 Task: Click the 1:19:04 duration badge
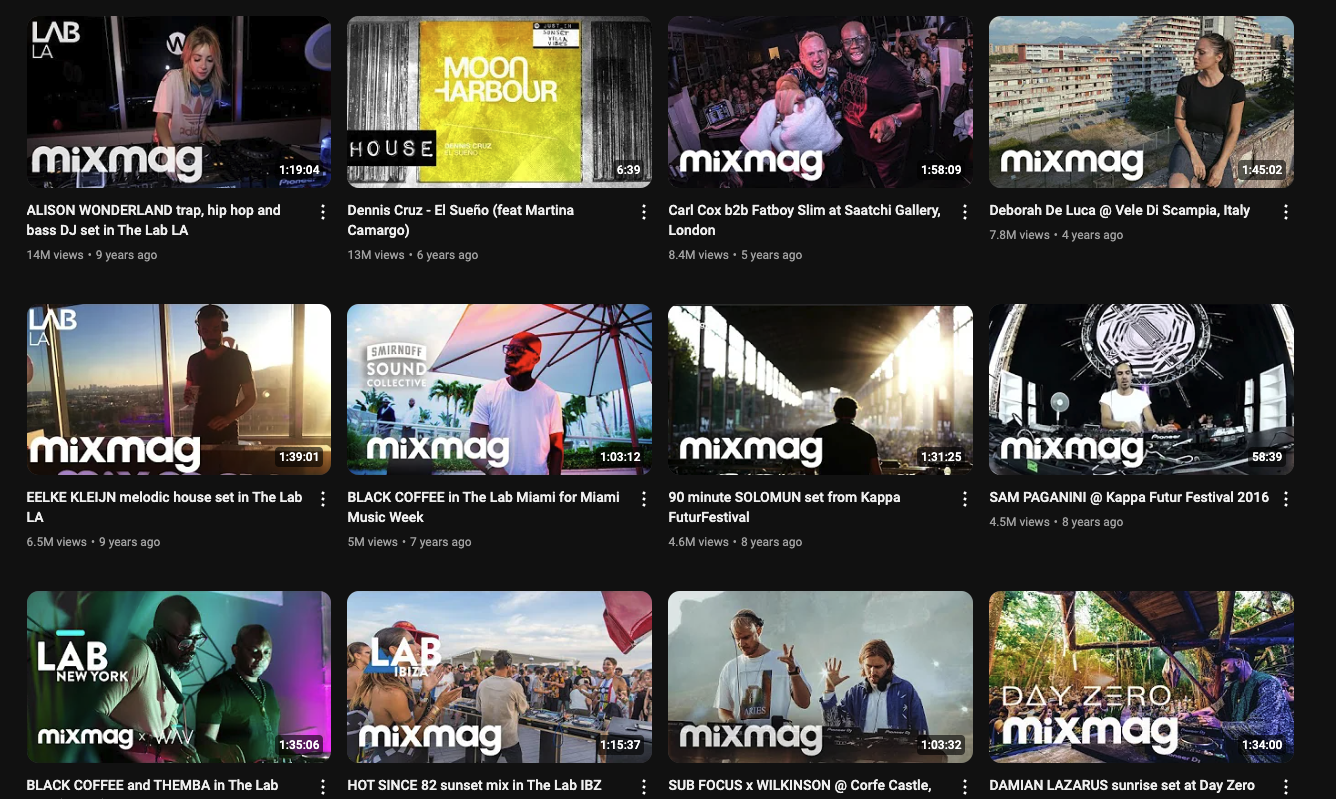pyautogui.click(x=300, y=170)
